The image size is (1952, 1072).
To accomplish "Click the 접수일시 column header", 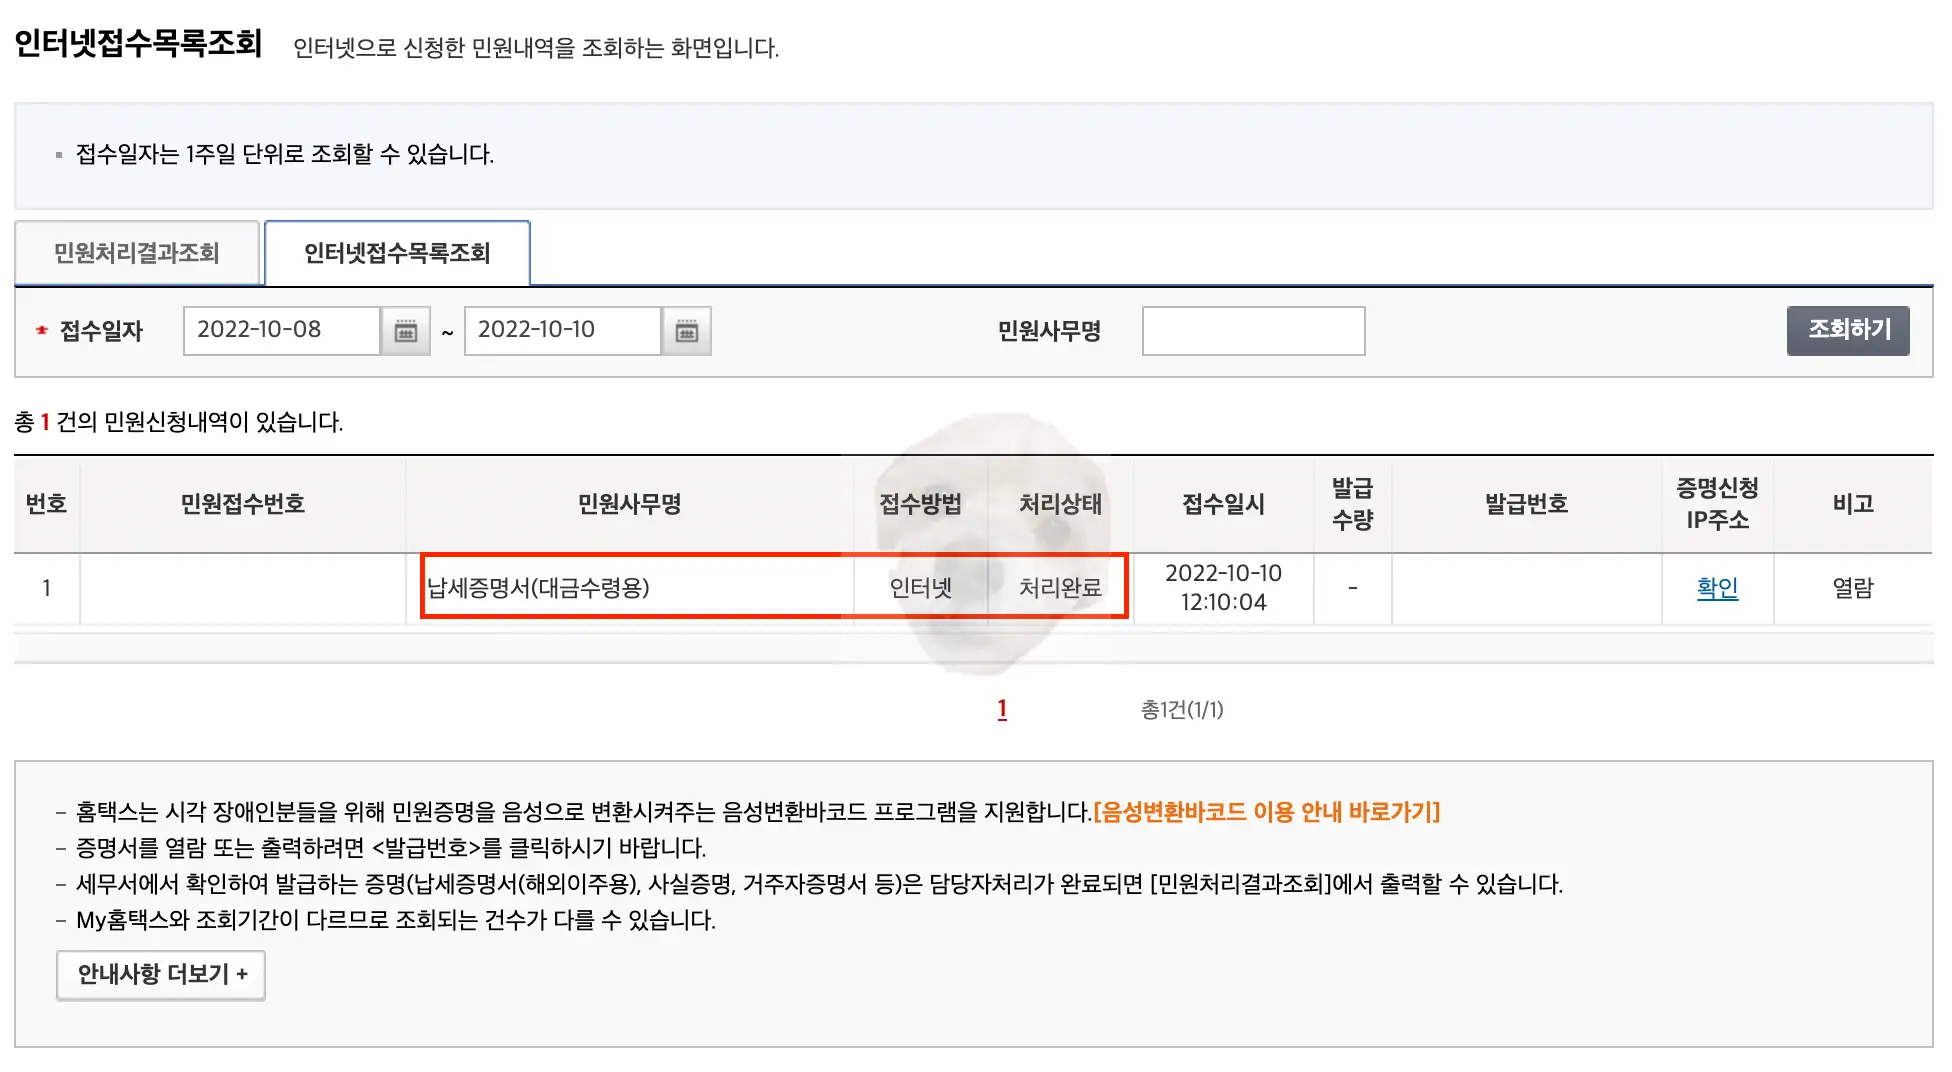I will [x=1222, y=505].
